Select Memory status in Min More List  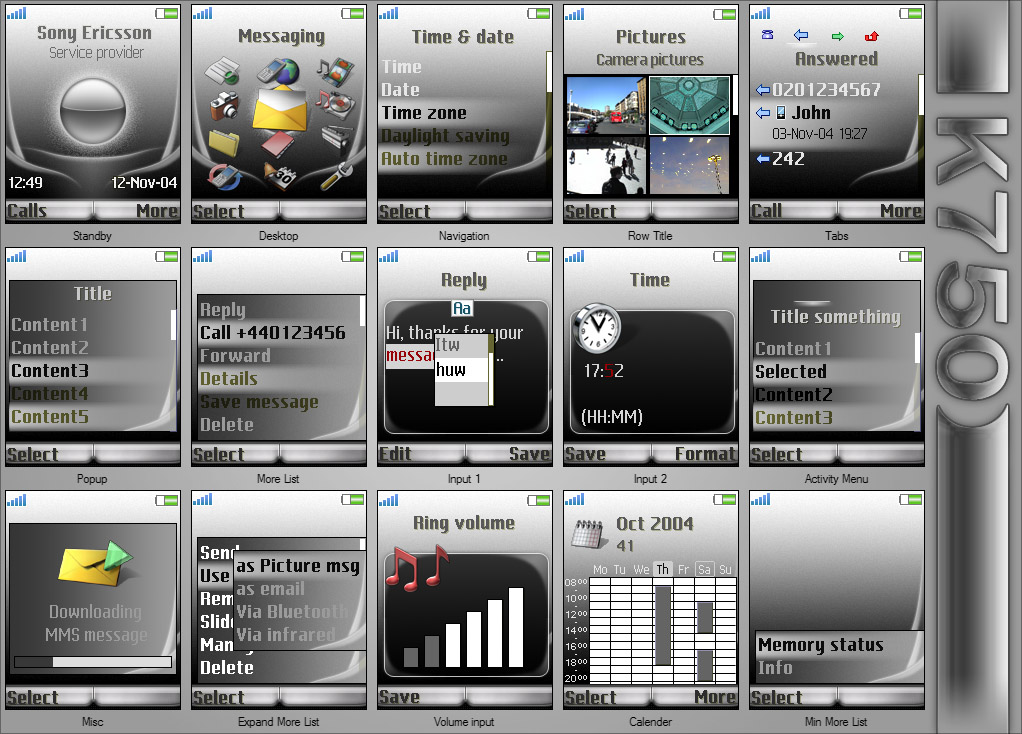tap(840, 645)
